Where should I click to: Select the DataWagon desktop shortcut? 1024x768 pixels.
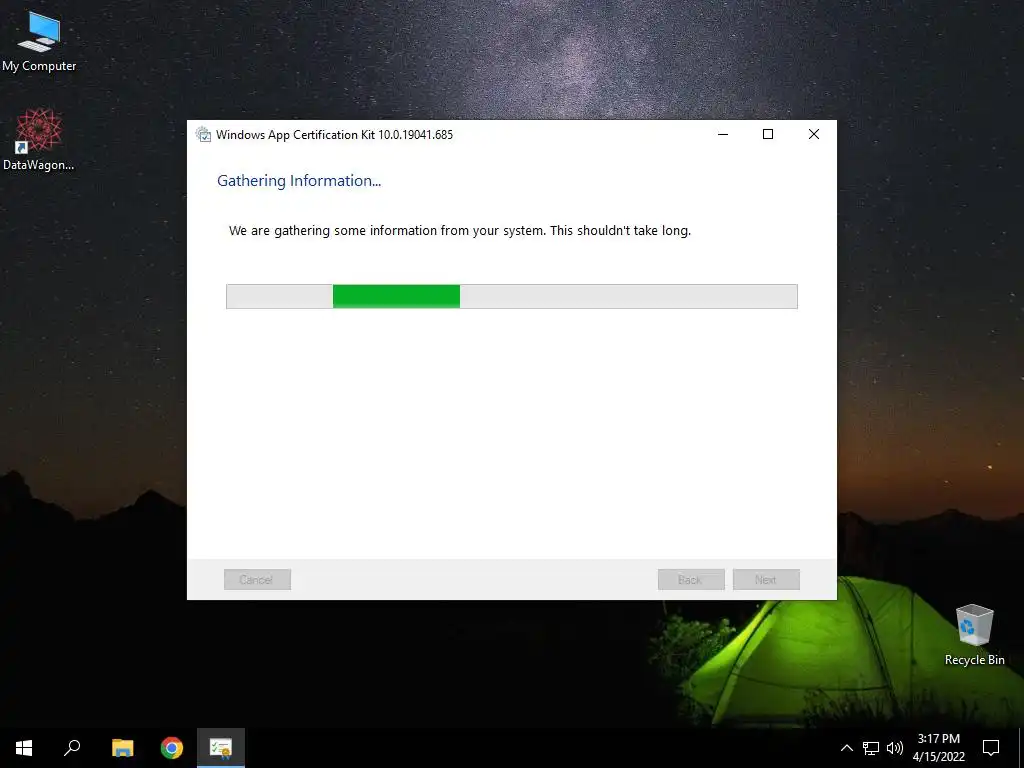tap(39, 140)
